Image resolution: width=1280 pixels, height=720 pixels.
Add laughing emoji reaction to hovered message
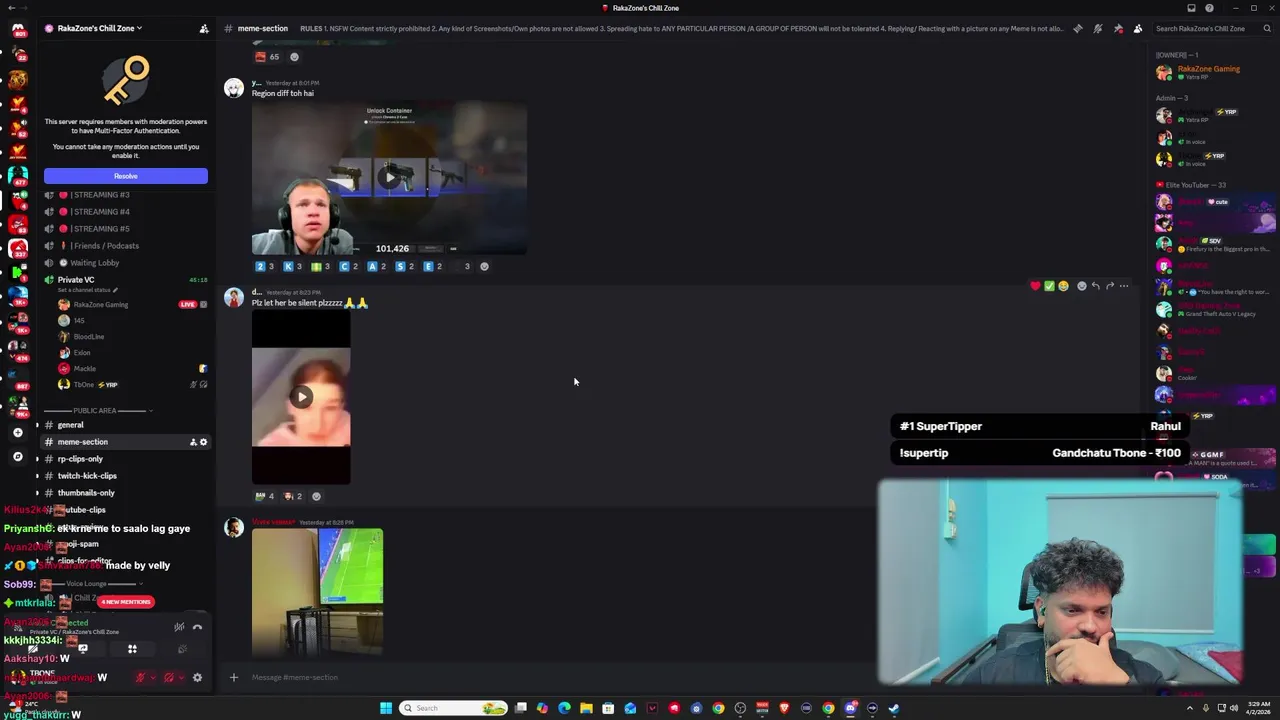pos(1063,286)
